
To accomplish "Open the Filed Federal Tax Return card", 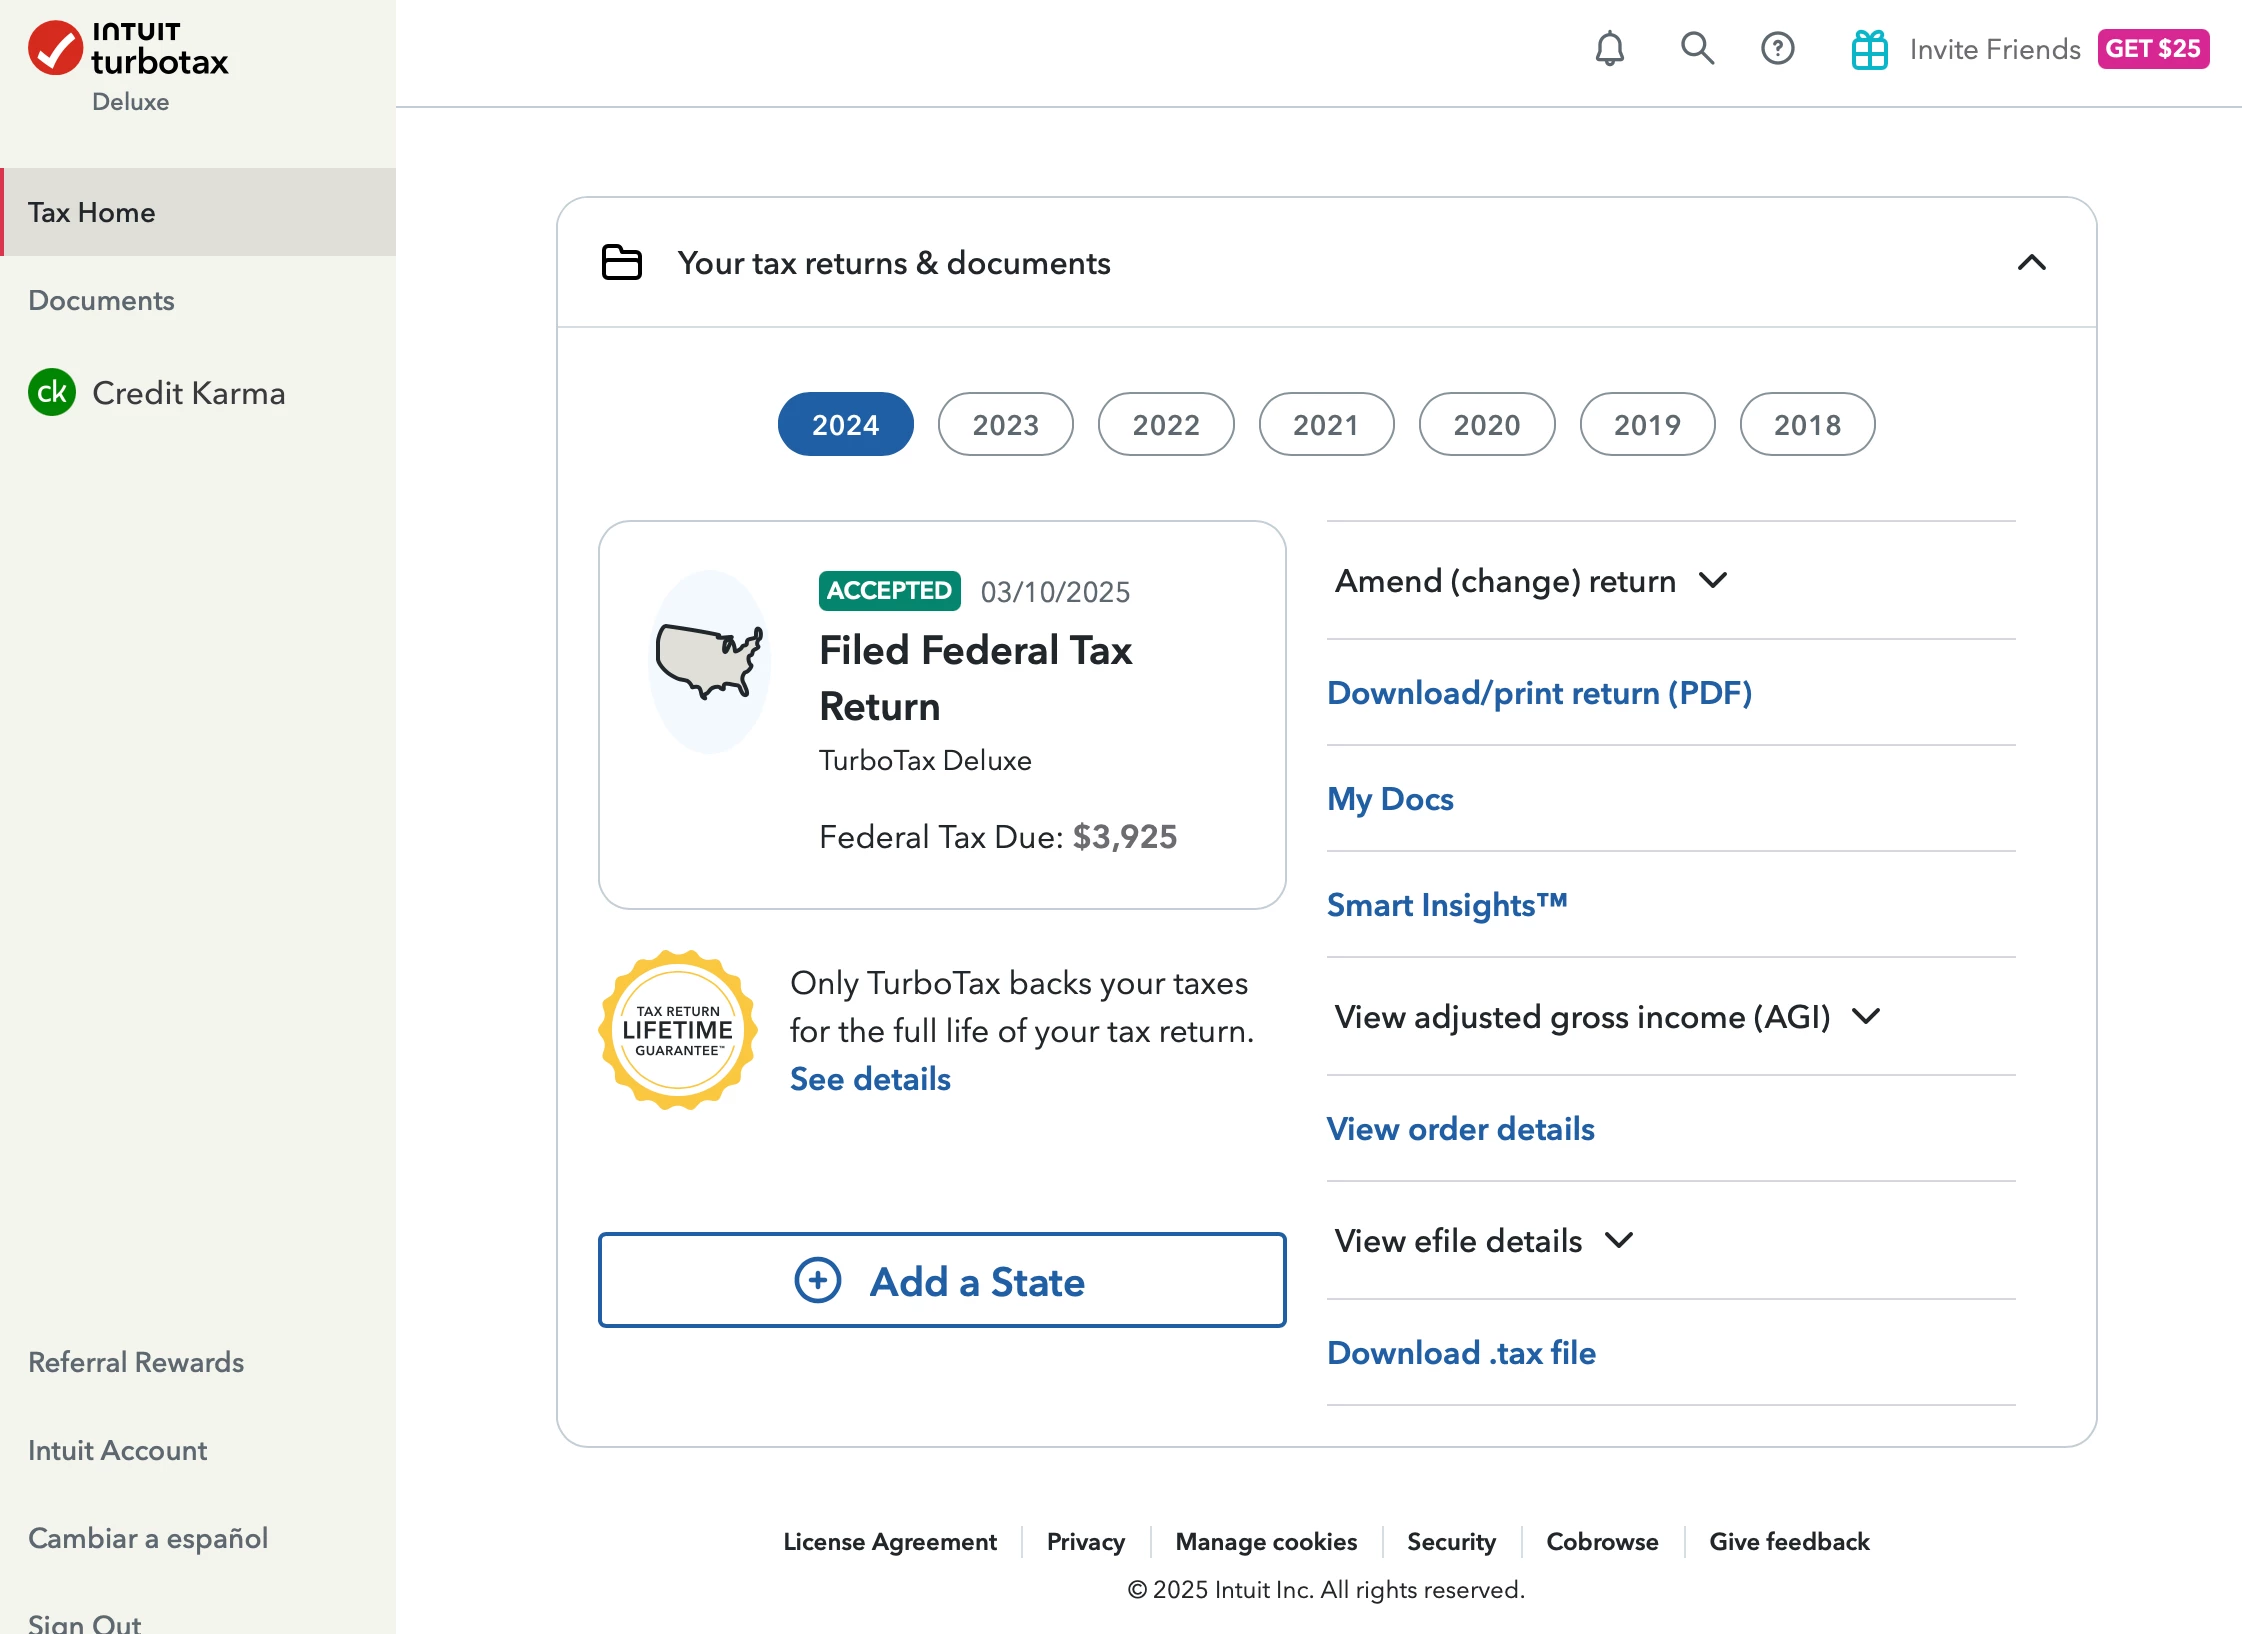I will point(941,714).
